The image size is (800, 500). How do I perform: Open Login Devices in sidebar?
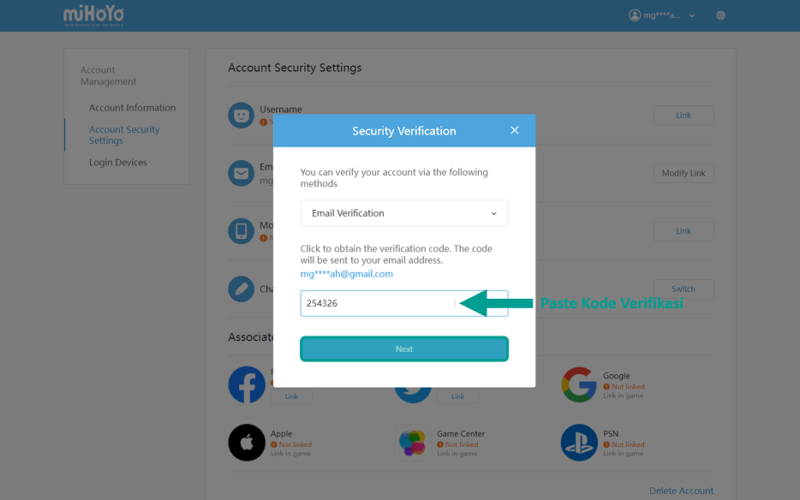coord(118,162)
